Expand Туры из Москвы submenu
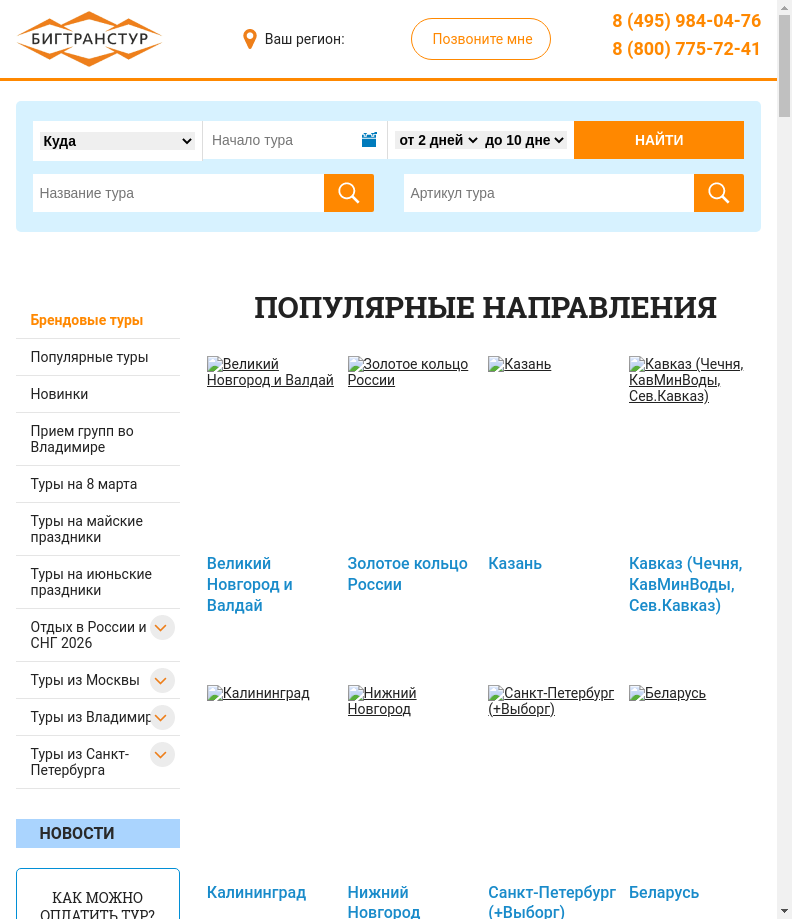 pos(162,680)
